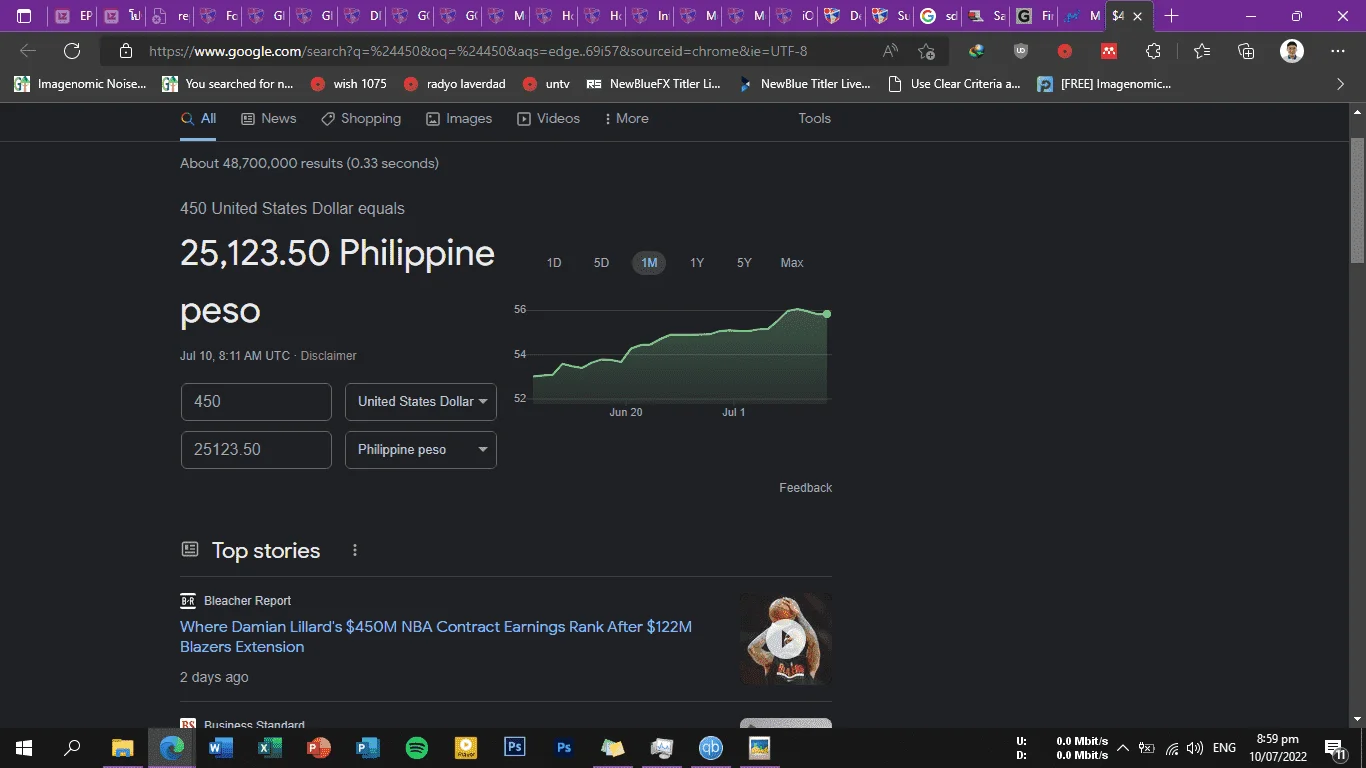Open taskbar search magnifier
1366x768 pixels.
73,747
